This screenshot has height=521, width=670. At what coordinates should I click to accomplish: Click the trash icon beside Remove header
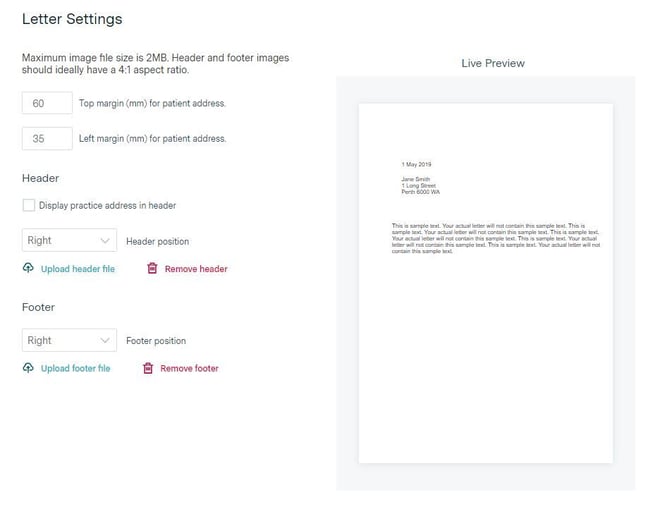(152, 269)
